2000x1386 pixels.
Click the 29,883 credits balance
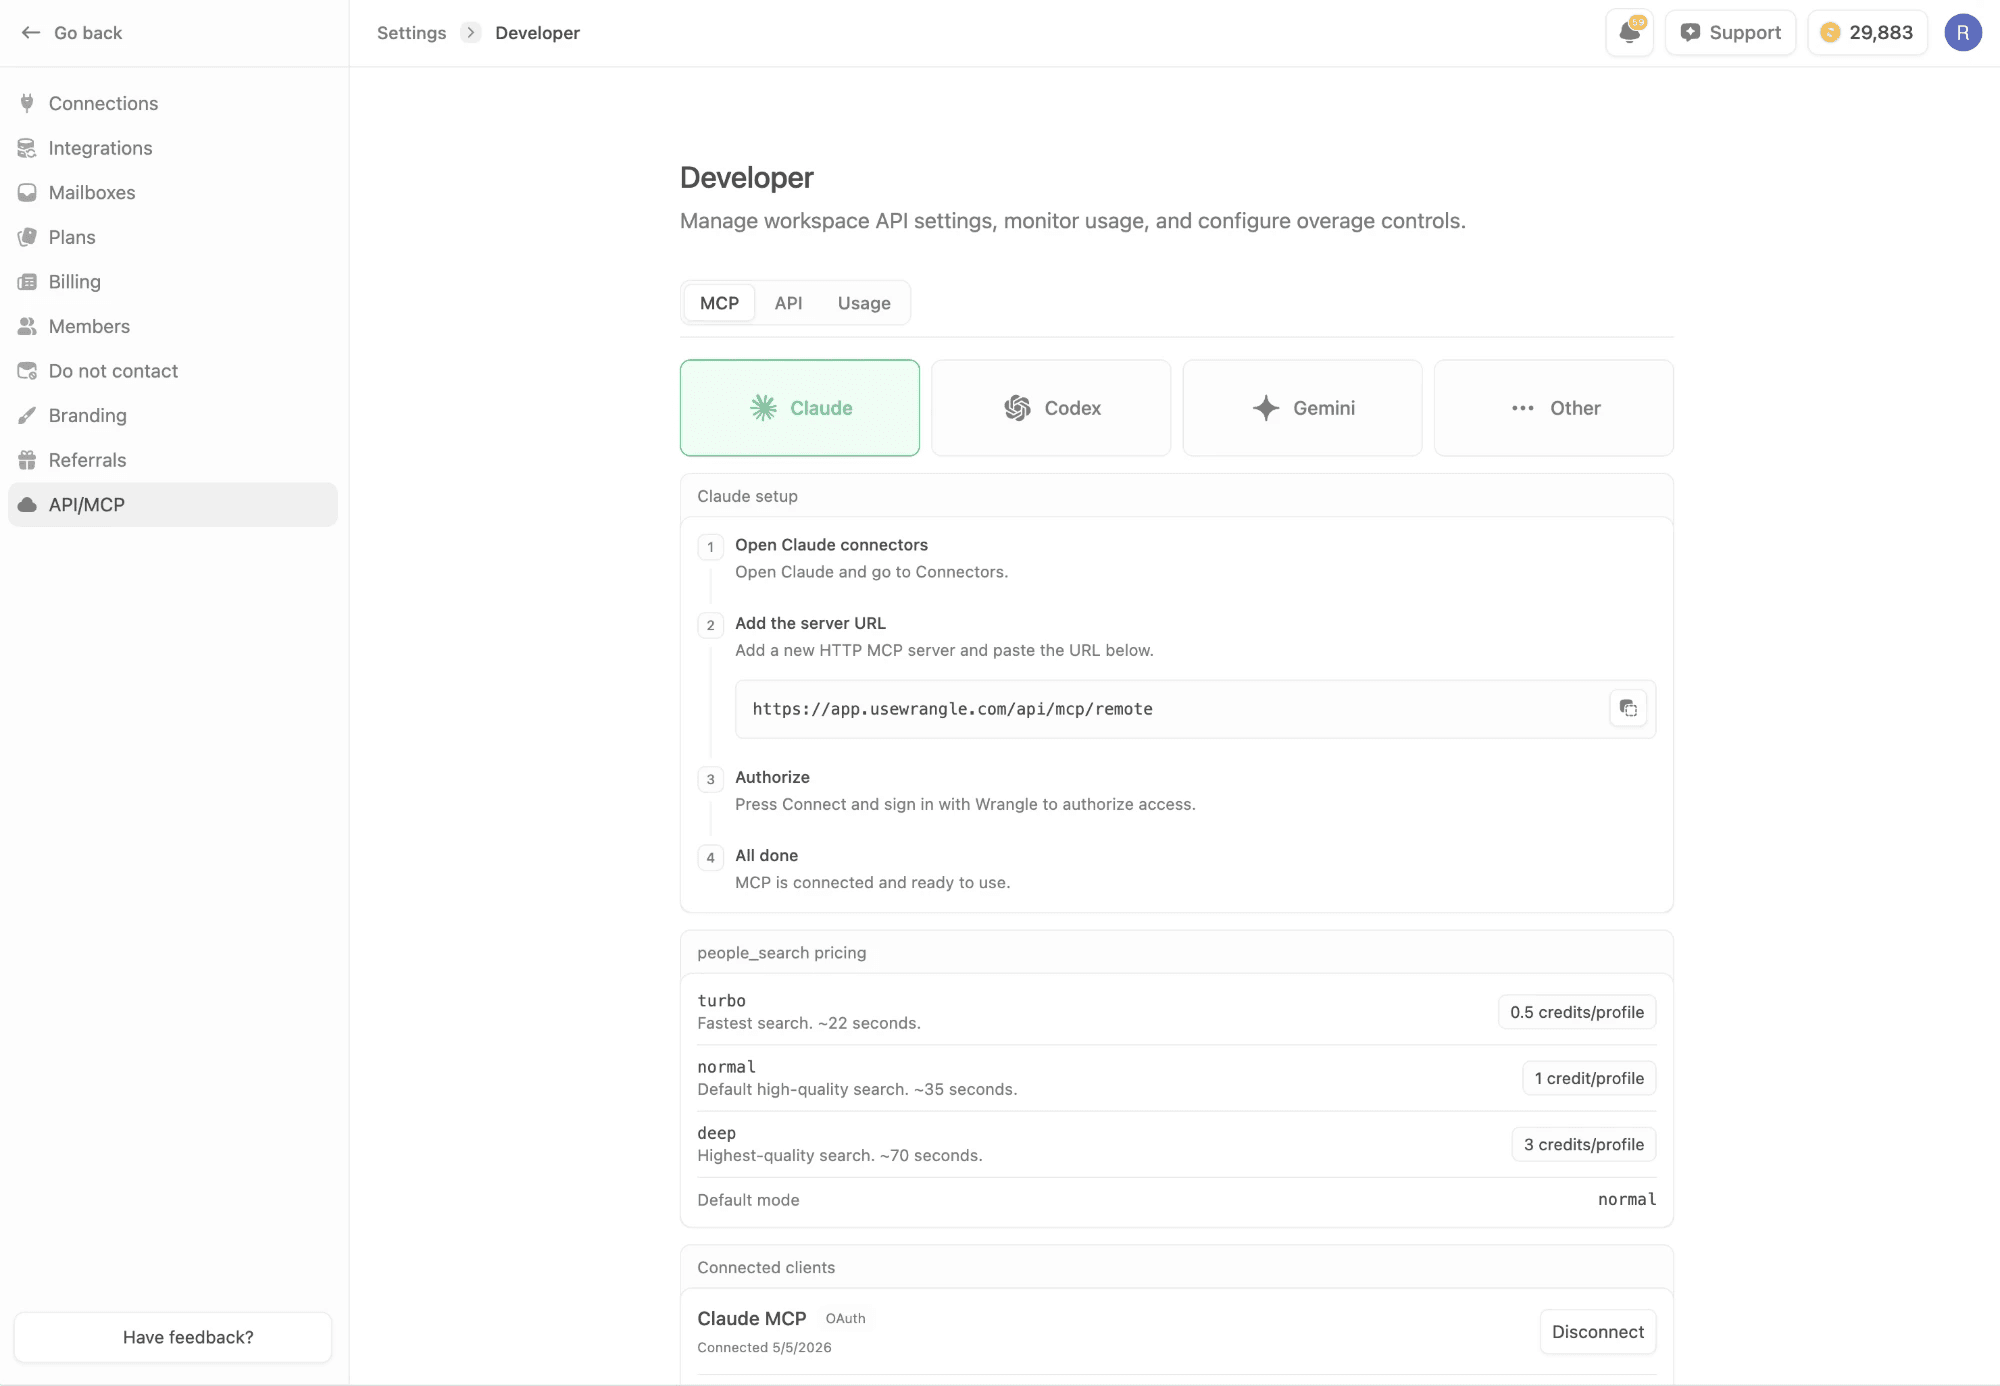click(x=1880, y=33)
